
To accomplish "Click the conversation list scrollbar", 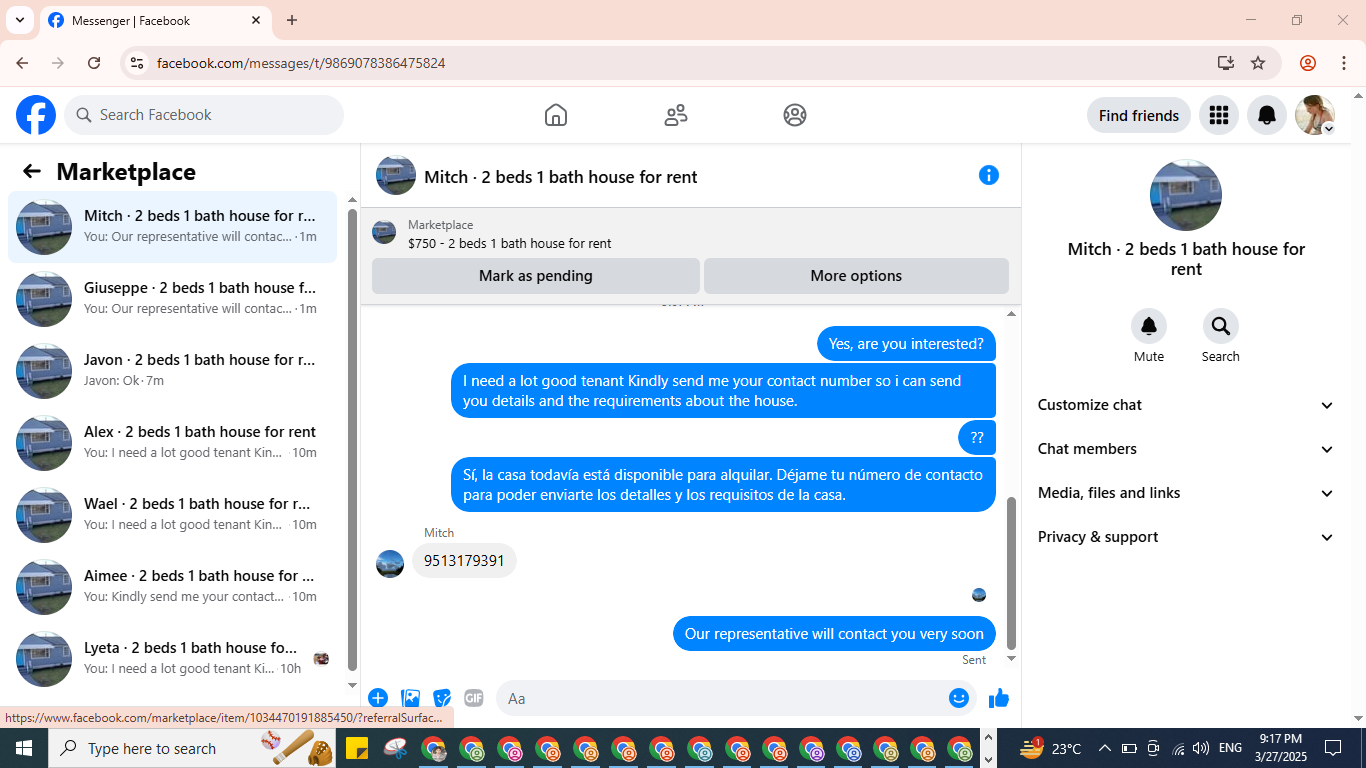I will pyautogui.click(x=352, y=440).
